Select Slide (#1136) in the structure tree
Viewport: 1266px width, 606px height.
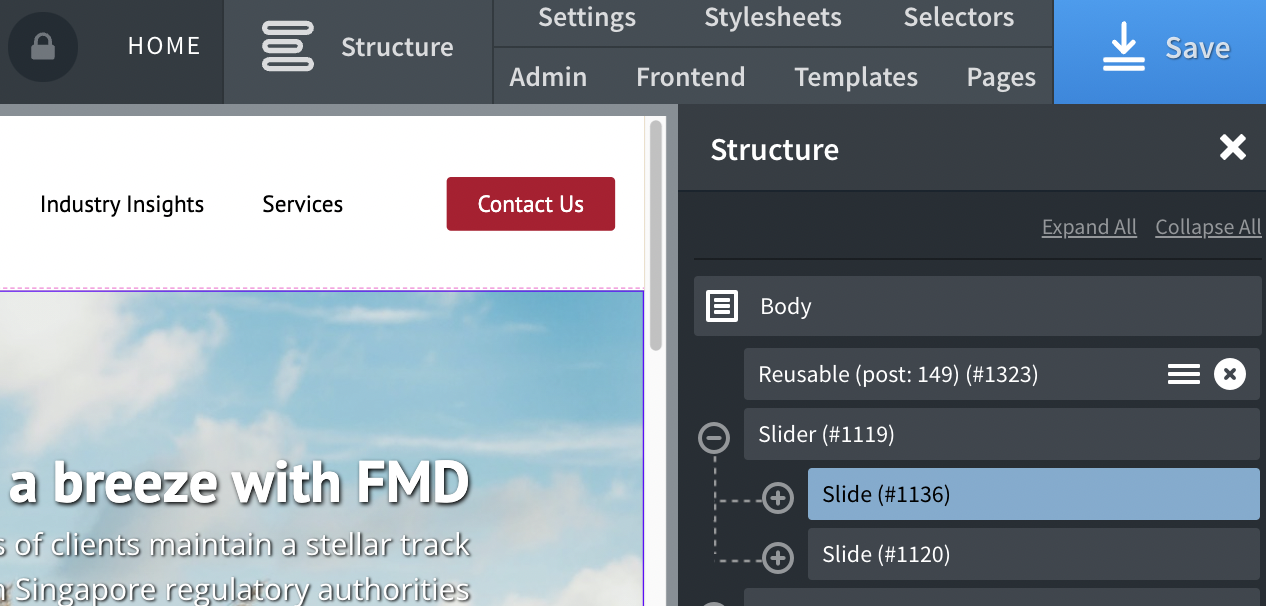[x=1034, y=494]
